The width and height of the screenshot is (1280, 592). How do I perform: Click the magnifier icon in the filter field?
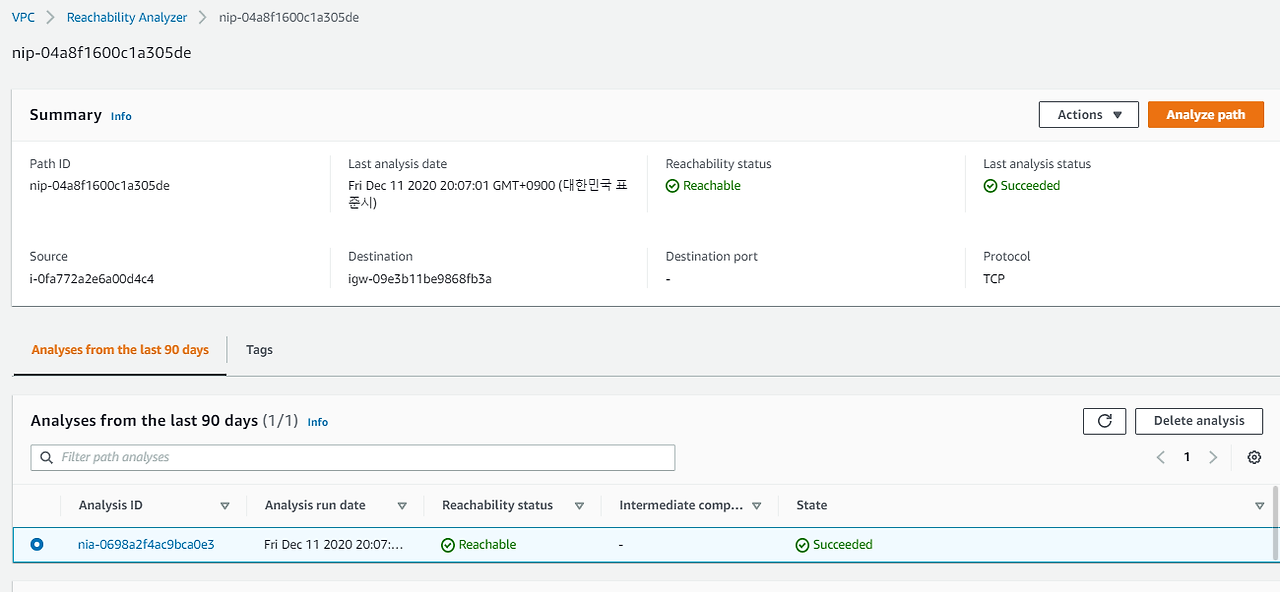[46, 457]
